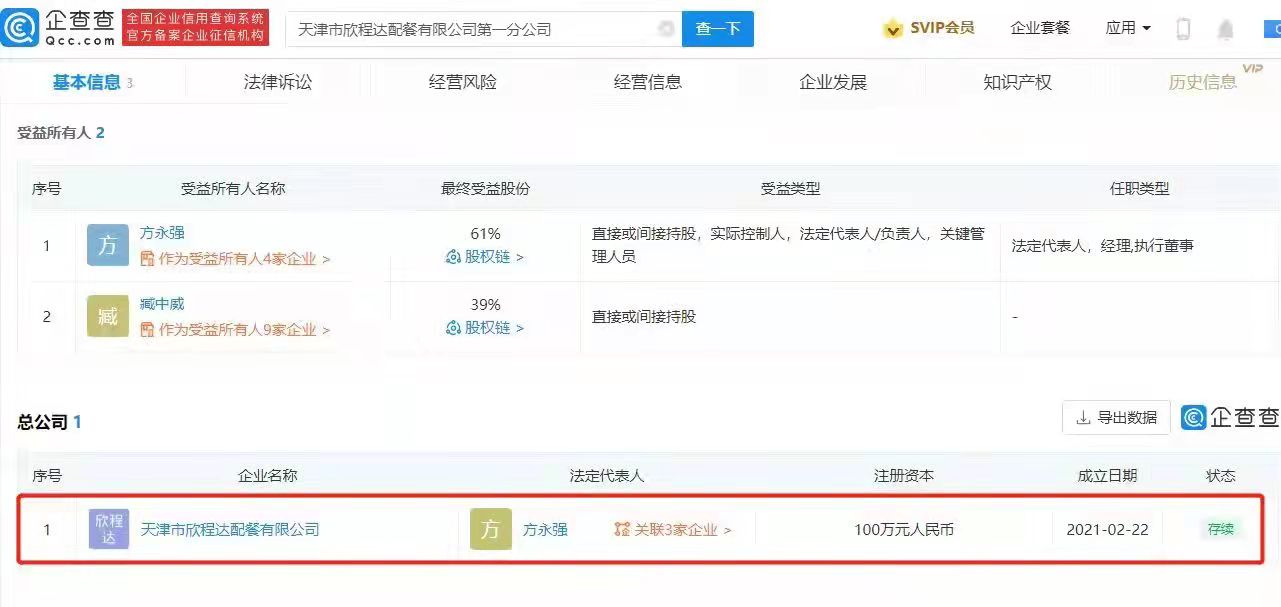Expand 作为受益所有人9家企业 link
Viewport: 1281px width, 607px height.
coord(236,329)
